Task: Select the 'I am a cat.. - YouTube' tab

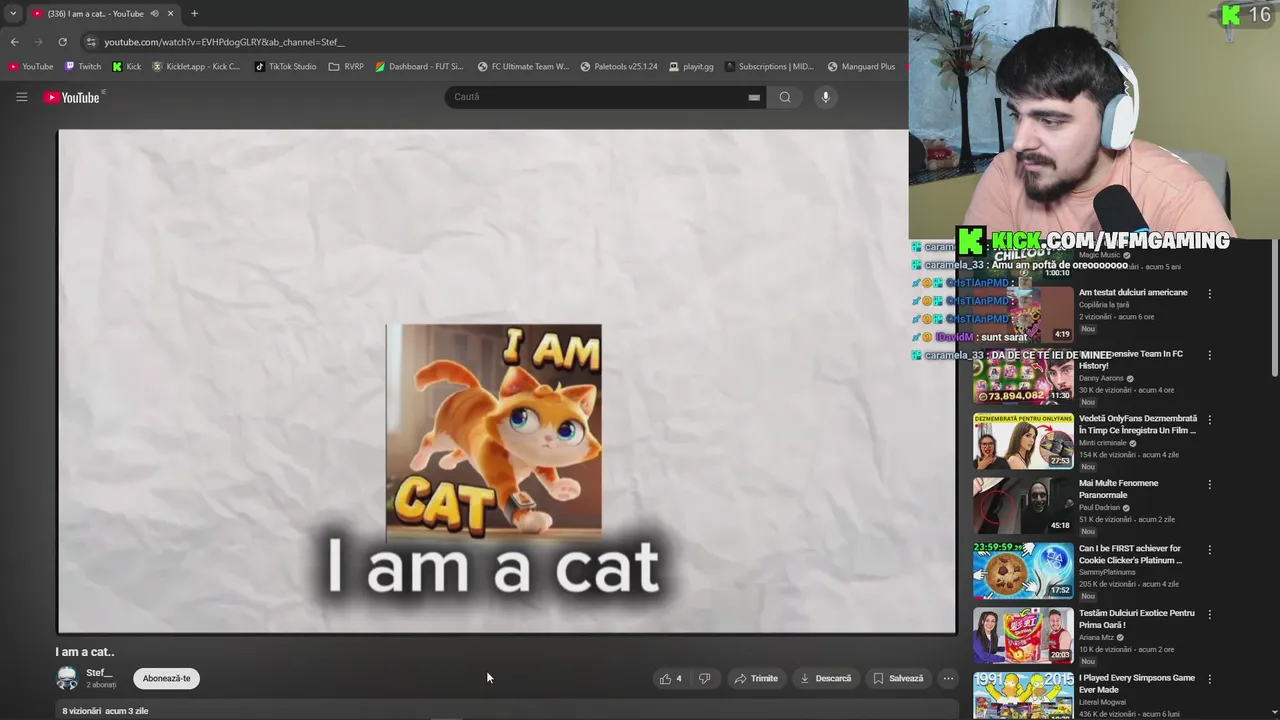Action: (95, 14)
